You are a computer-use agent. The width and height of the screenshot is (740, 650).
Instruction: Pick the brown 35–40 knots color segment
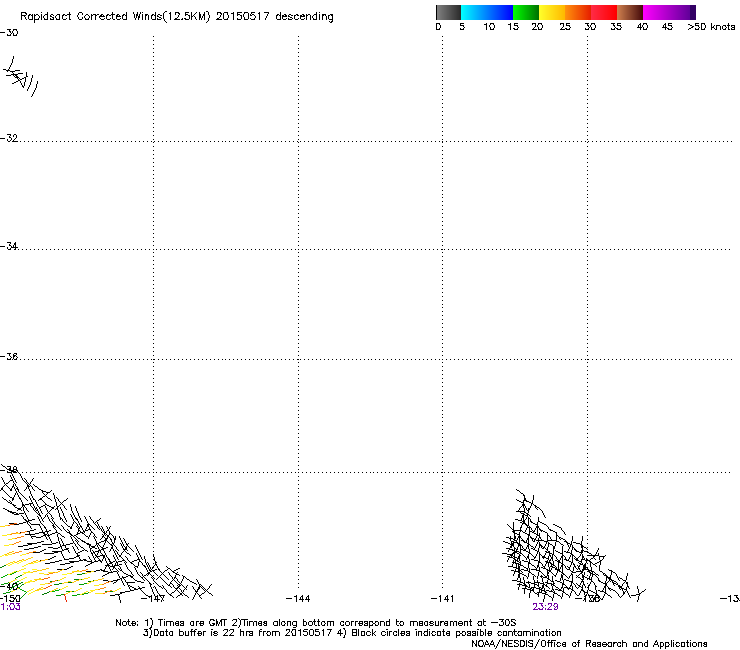[630, 12]
